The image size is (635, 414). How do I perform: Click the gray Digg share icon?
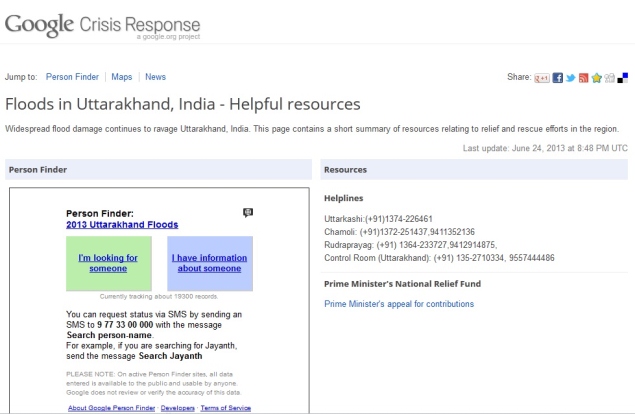[609, 78]
